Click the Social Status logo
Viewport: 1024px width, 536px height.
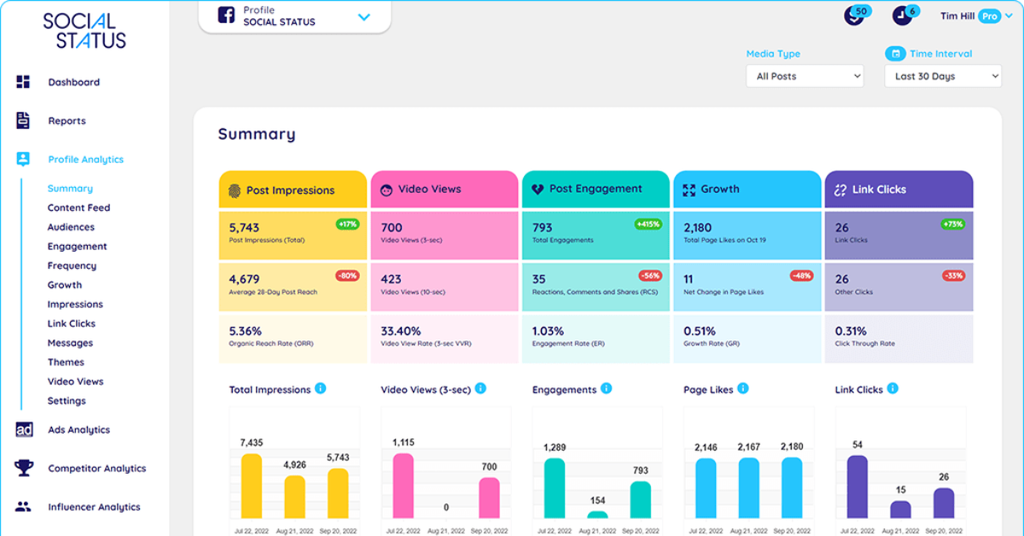pos(84,30)
